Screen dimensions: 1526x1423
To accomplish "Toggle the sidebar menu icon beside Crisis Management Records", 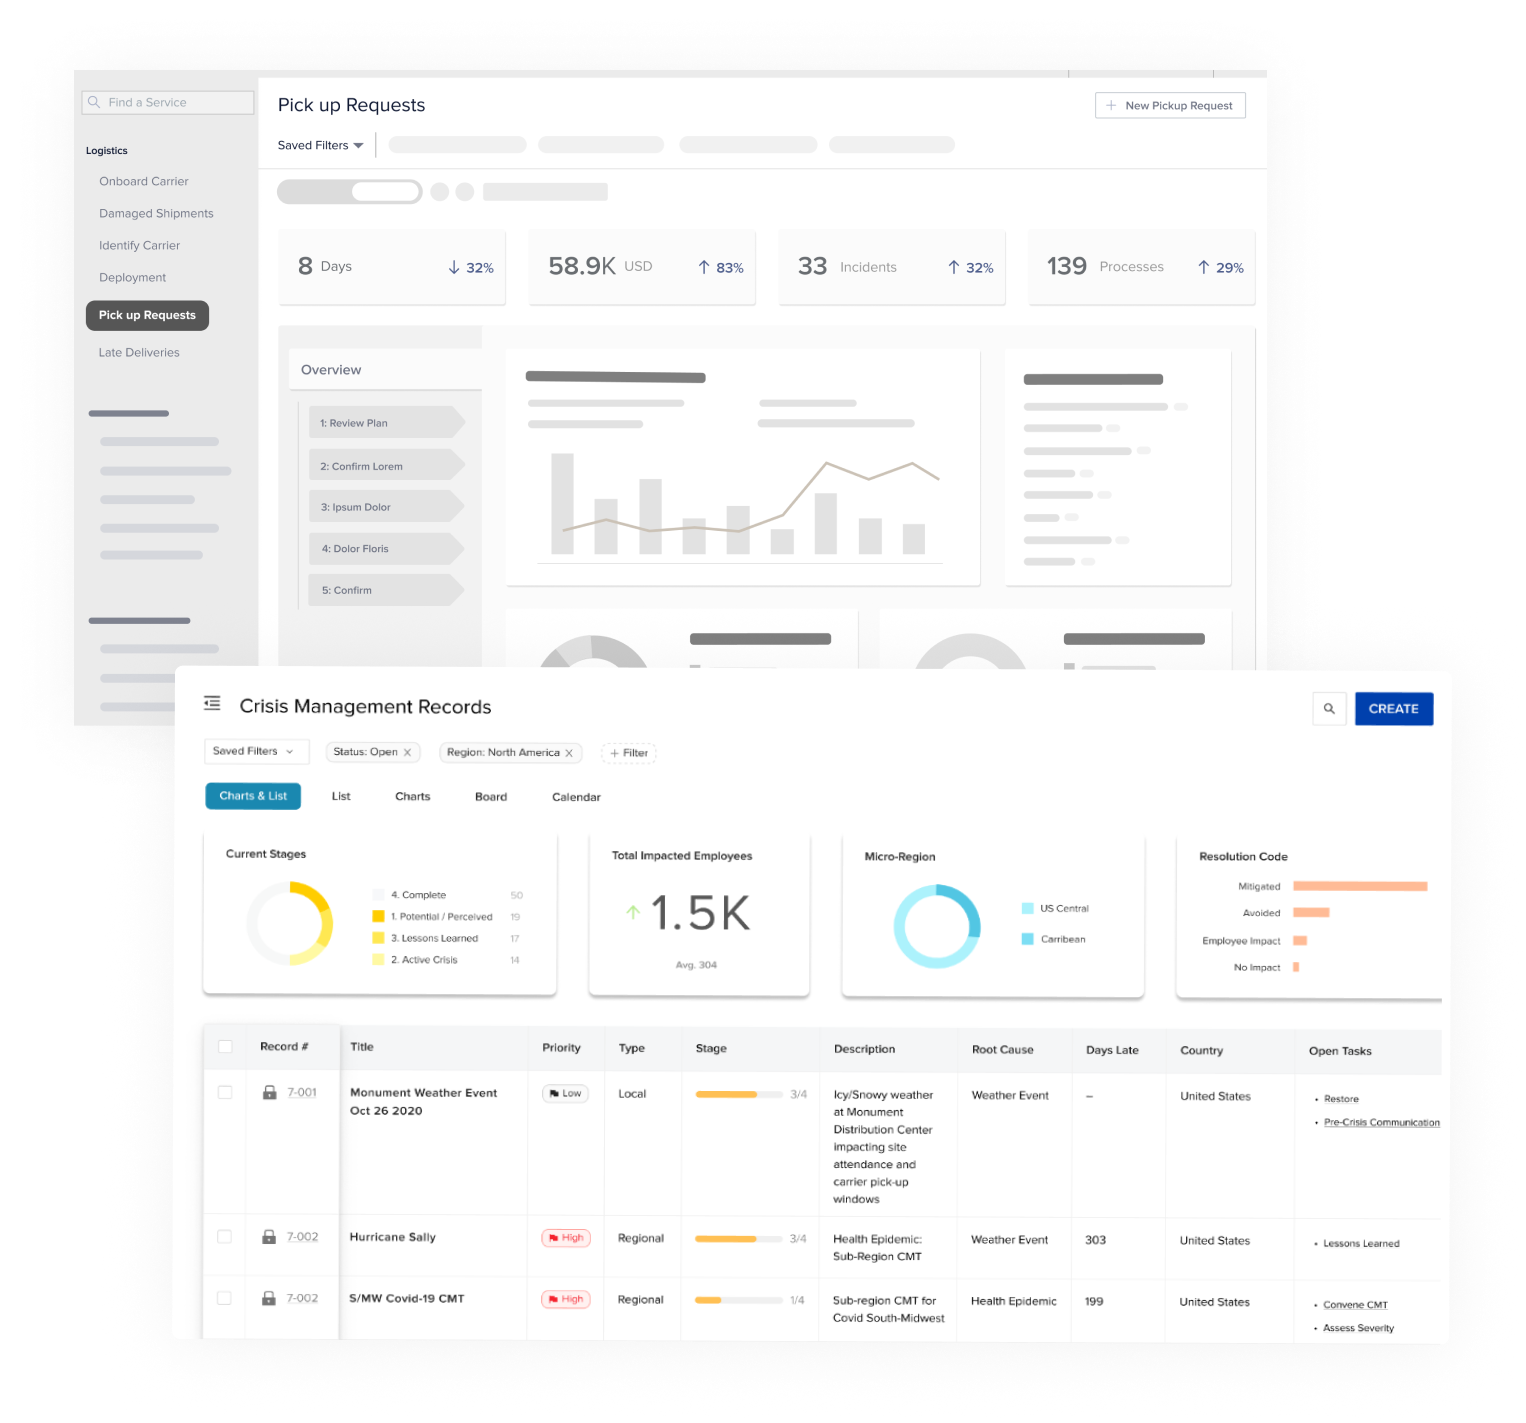I will tap(212, 704).
